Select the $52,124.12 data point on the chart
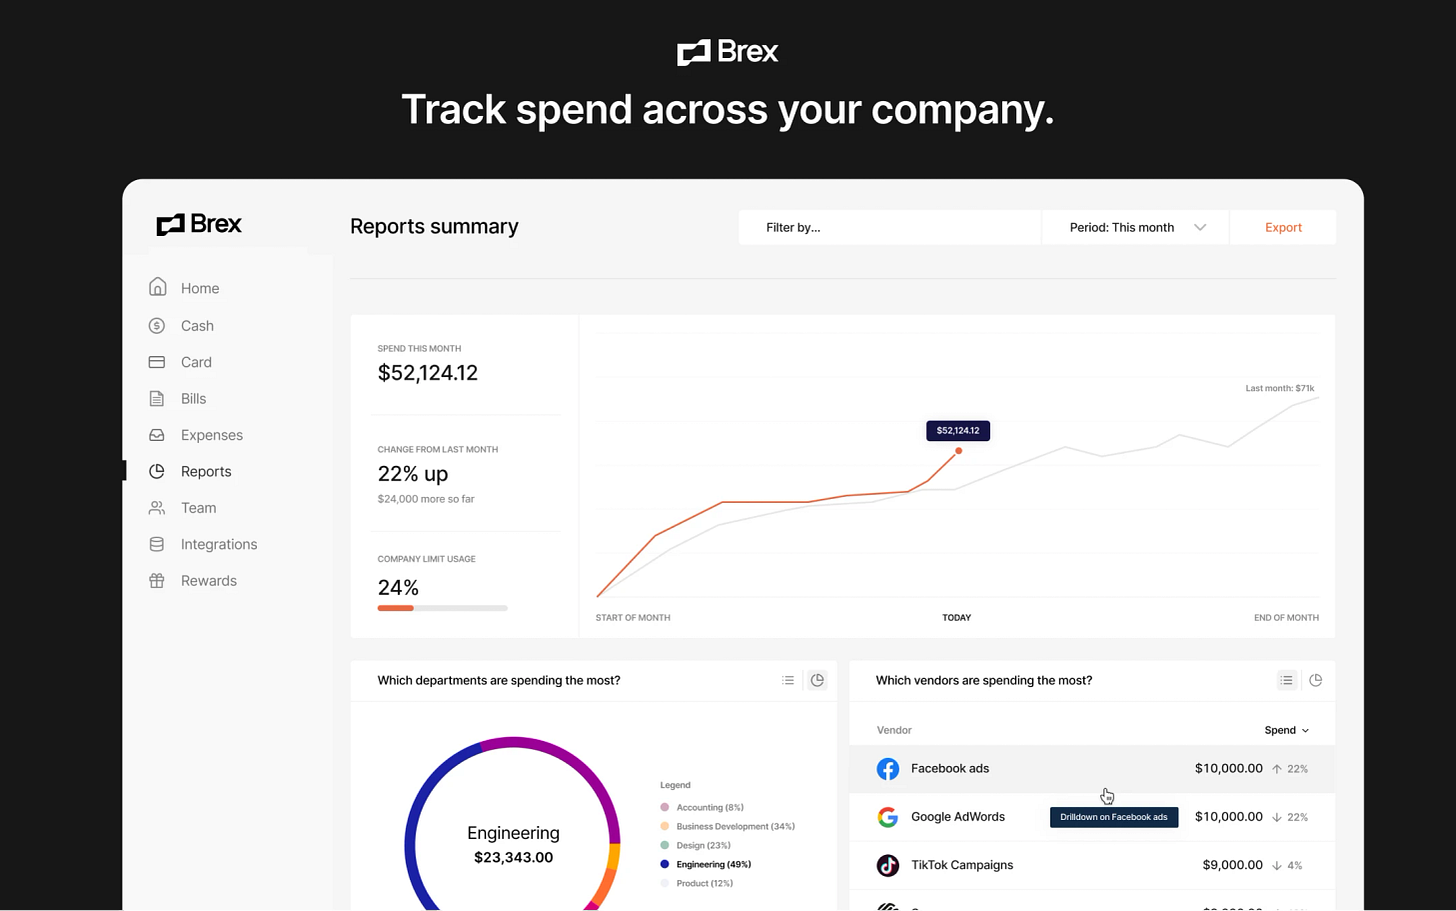The image size is (1456, 911). [957, 451]
